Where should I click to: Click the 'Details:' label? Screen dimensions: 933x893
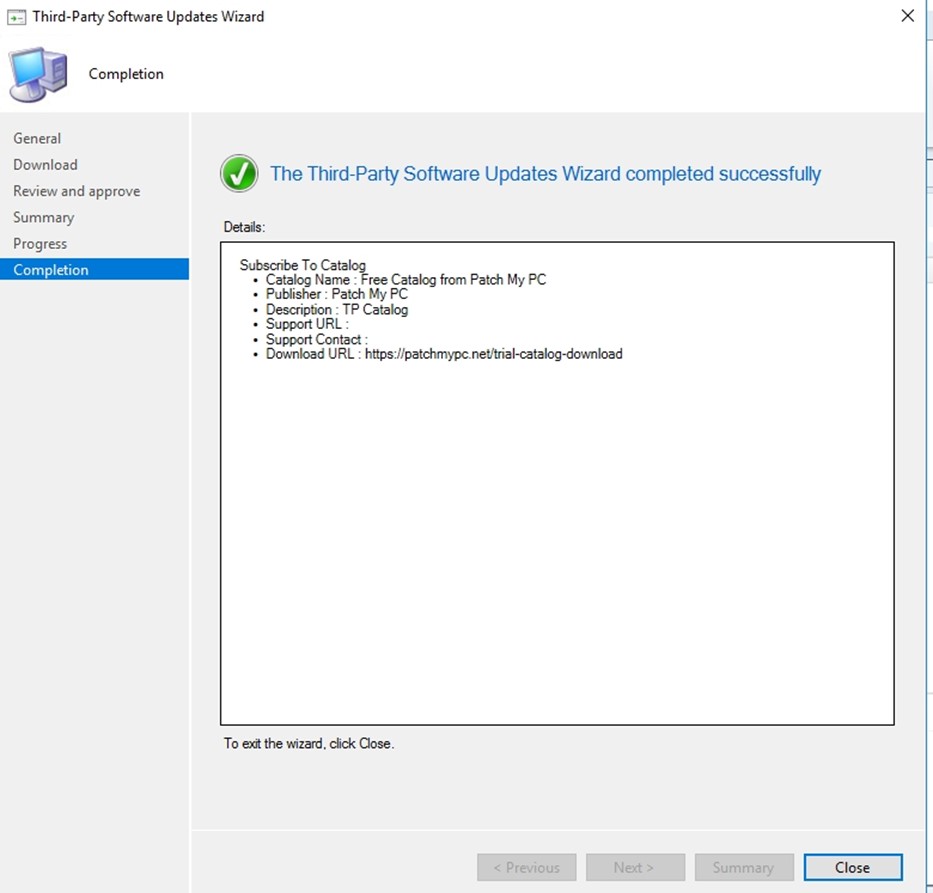pos(245,227)
